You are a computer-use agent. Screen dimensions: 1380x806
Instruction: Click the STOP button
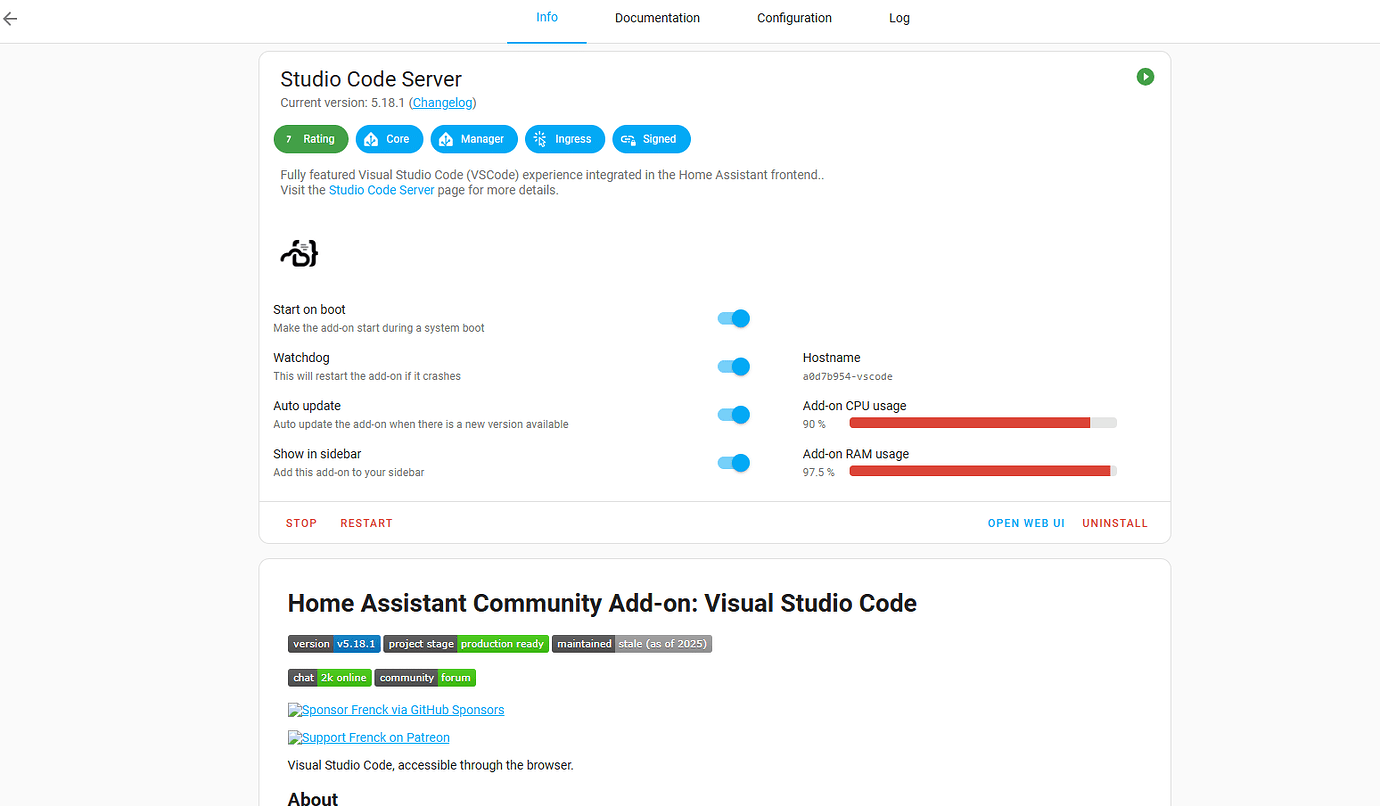click(301, 523)
